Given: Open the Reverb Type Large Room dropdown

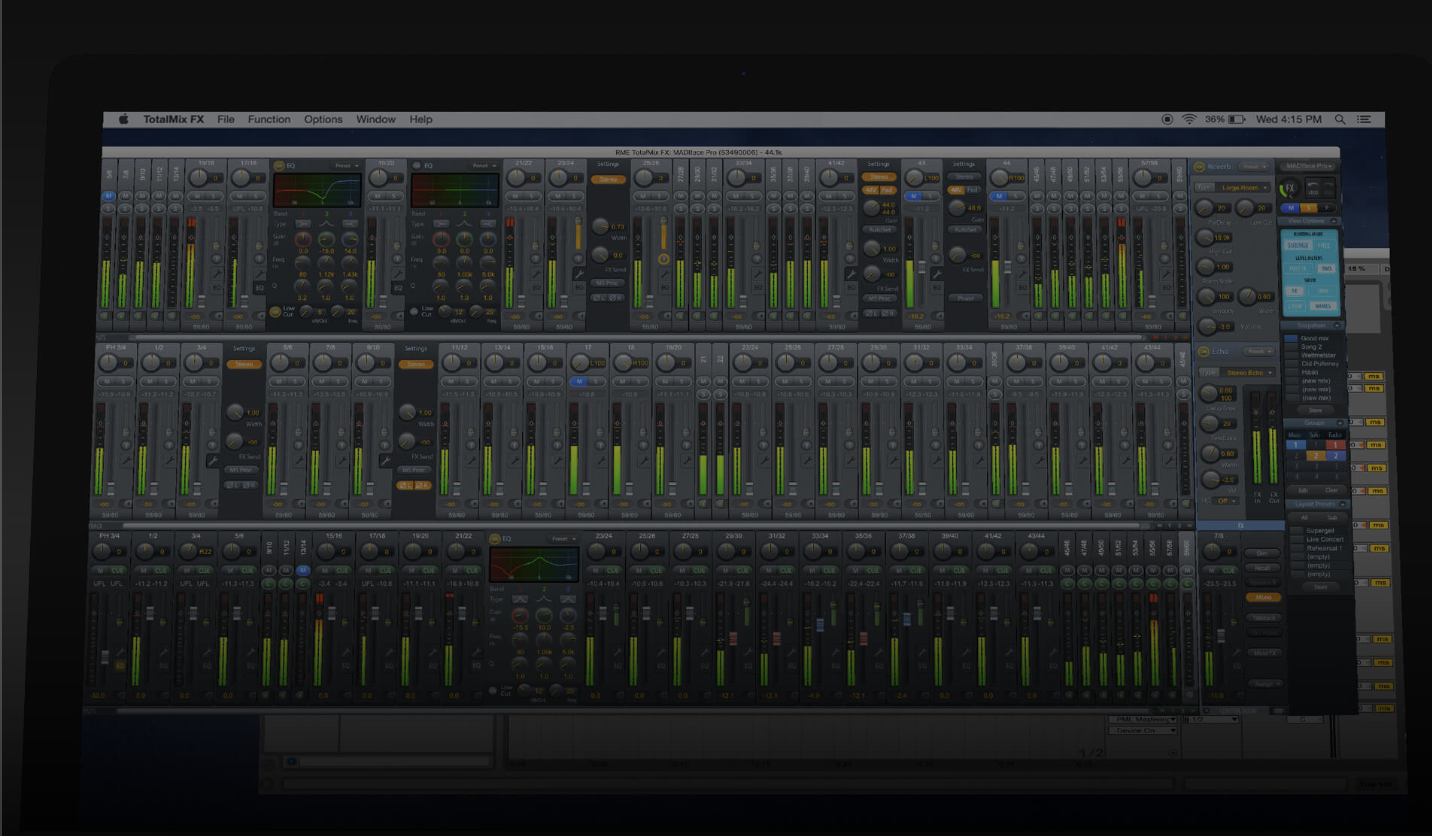Looking at the screenshot, I should (x=1244, y=187).
